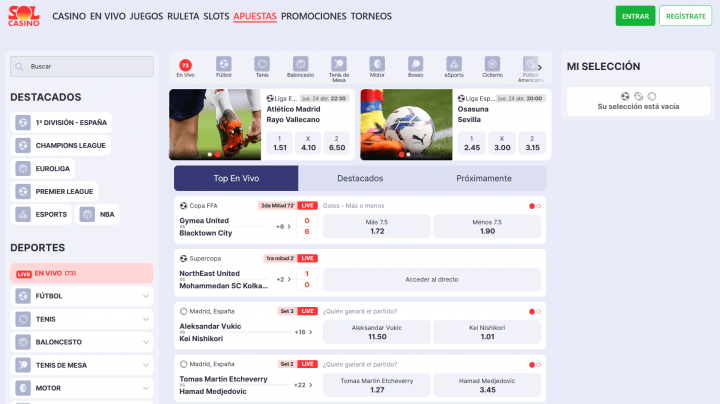
Task: Click Acceder al directo button
Action: 432,279
